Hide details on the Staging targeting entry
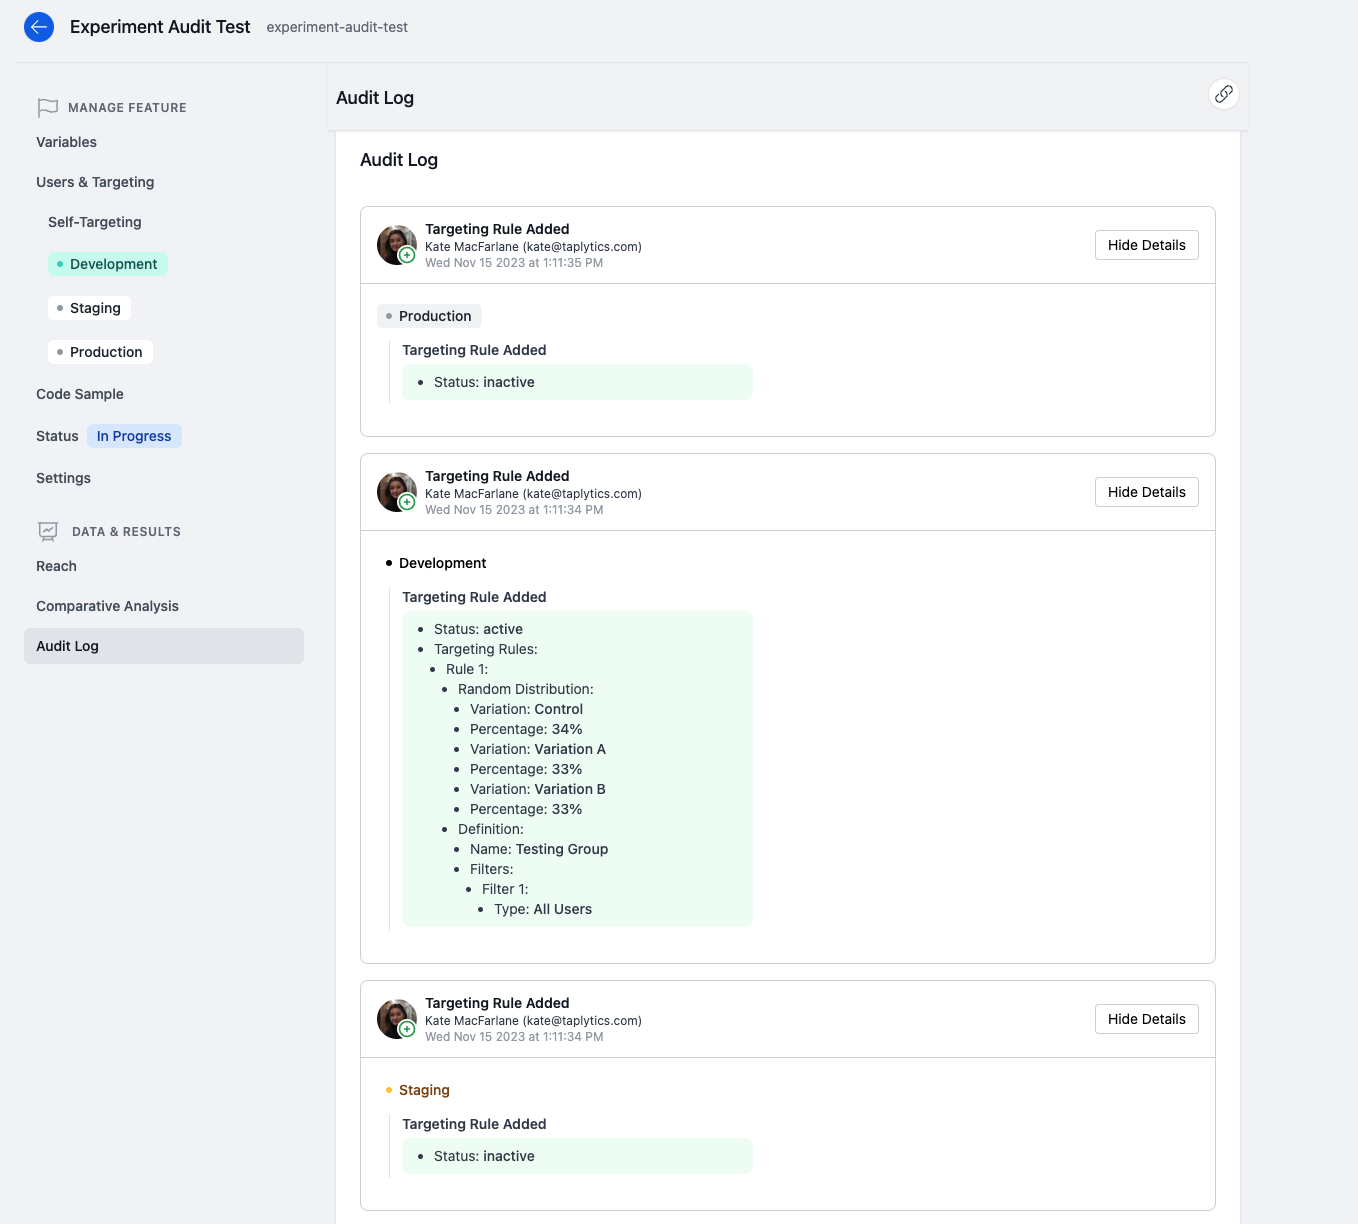Screen dimensions: 1358x1224 click(x=1146, y=1018)
